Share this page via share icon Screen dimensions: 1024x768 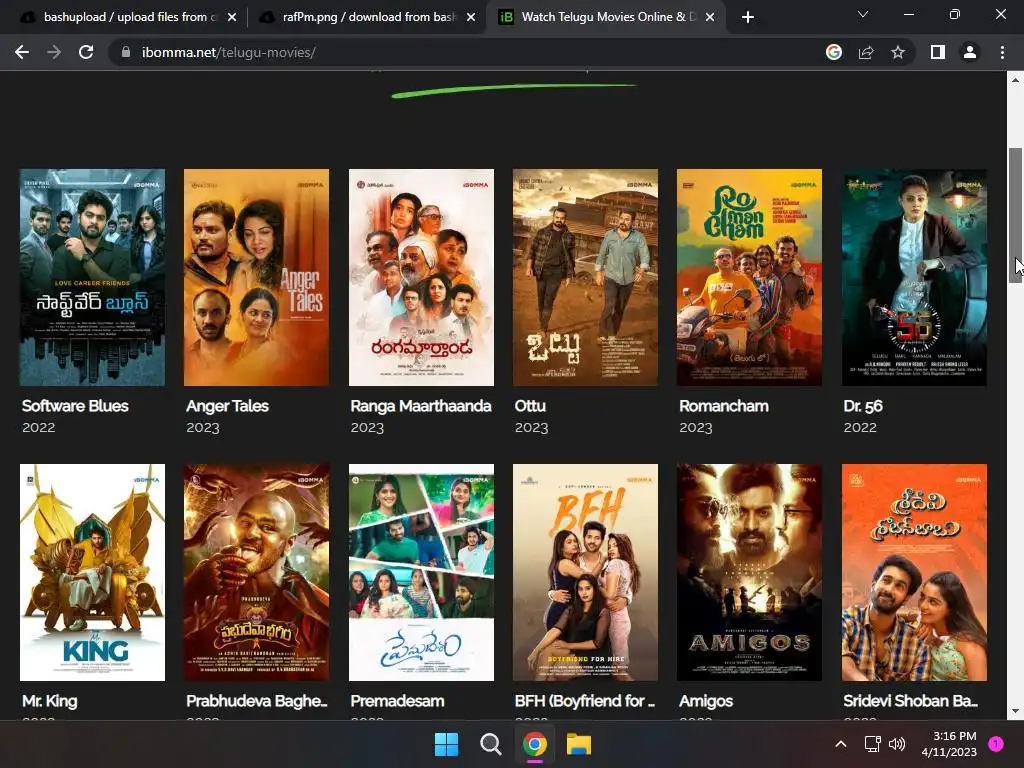point(866,52)
